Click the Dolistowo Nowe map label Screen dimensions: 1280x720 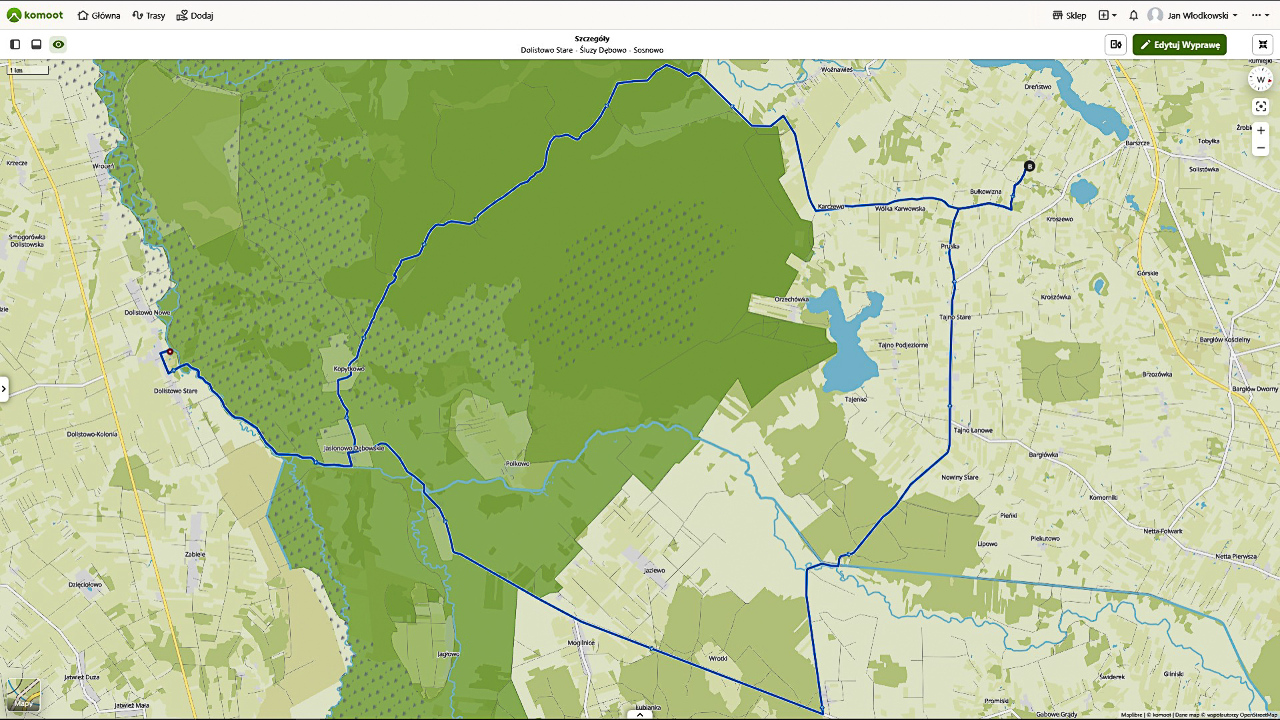(145, 312)
